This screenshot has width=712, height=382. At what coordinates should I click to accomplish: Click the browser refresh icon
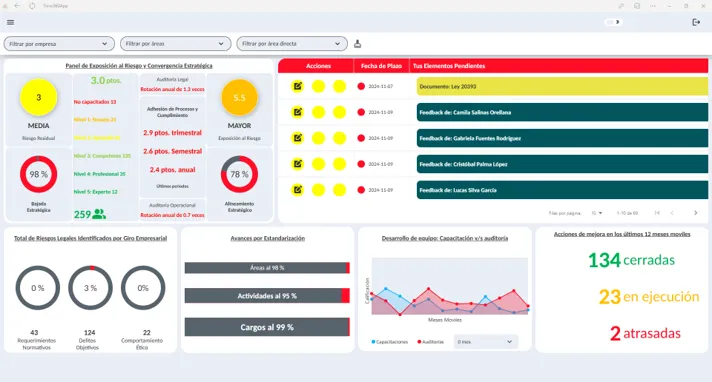(x=32, y=6)
